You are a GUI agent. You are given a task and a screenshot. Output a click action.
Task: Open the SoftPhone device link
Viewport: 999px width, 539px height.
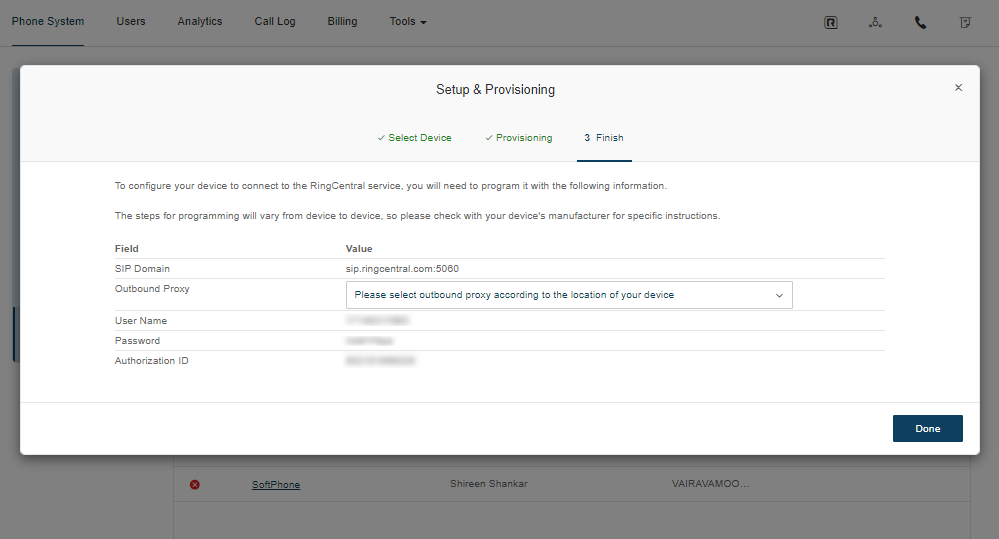(x=276, y=484)
